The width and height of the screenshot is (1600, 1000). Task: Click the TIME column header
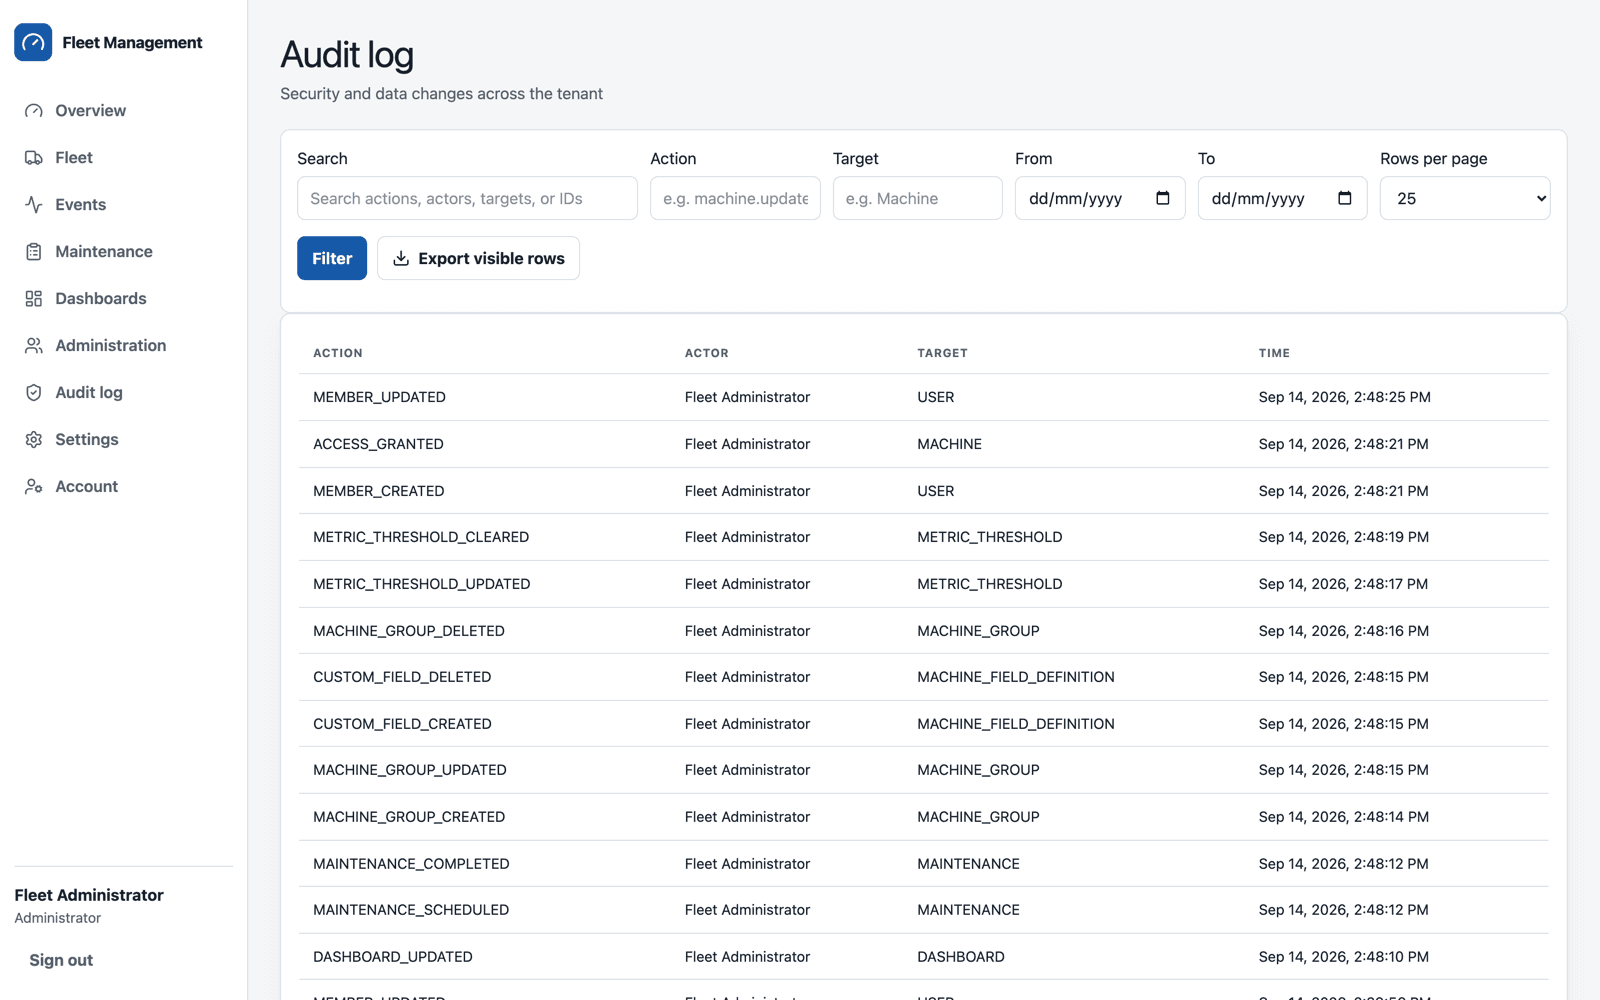click(1274, 353)
